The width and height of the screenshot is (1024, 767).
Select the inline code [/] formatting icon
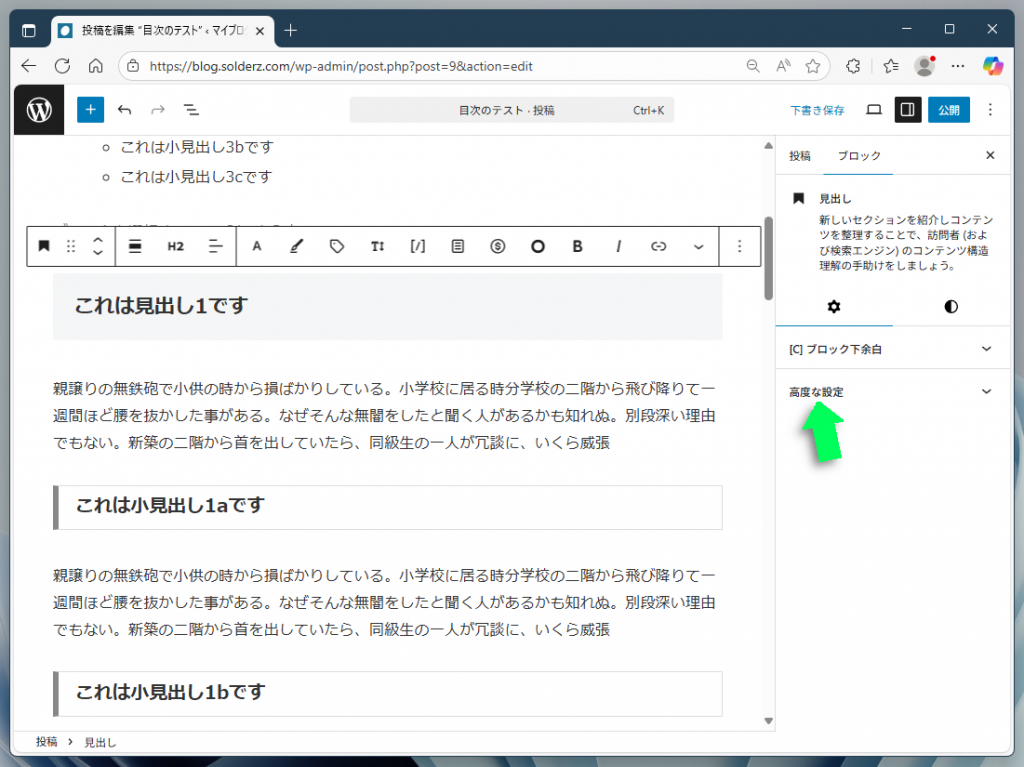coord(417,246)
